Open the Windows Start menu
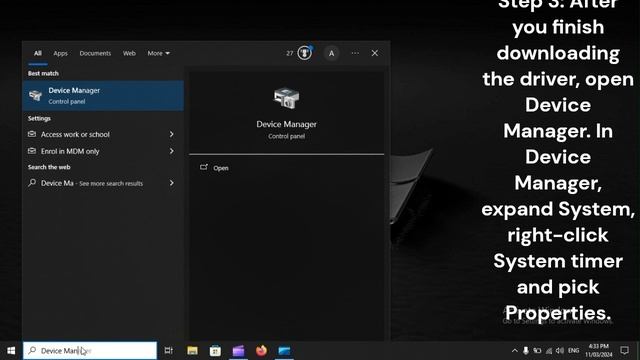Image resolution: width=640 pixels, height=360 pixels. pos(11,351)
